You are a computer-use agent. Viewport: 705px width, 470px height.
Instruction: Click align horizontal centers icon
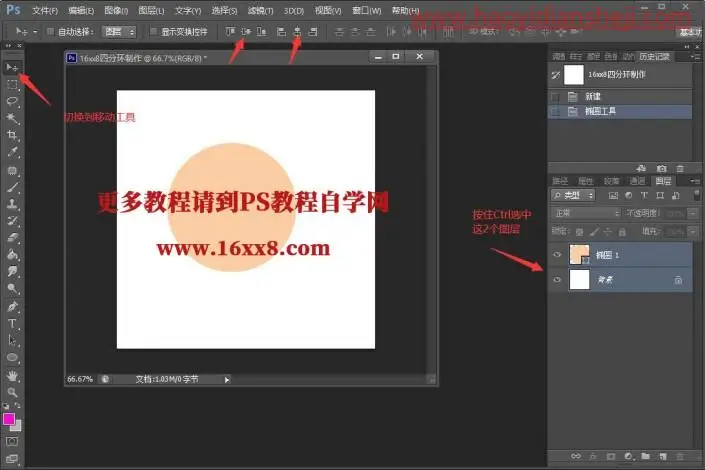pyautogui.click(x=297, y=31)
